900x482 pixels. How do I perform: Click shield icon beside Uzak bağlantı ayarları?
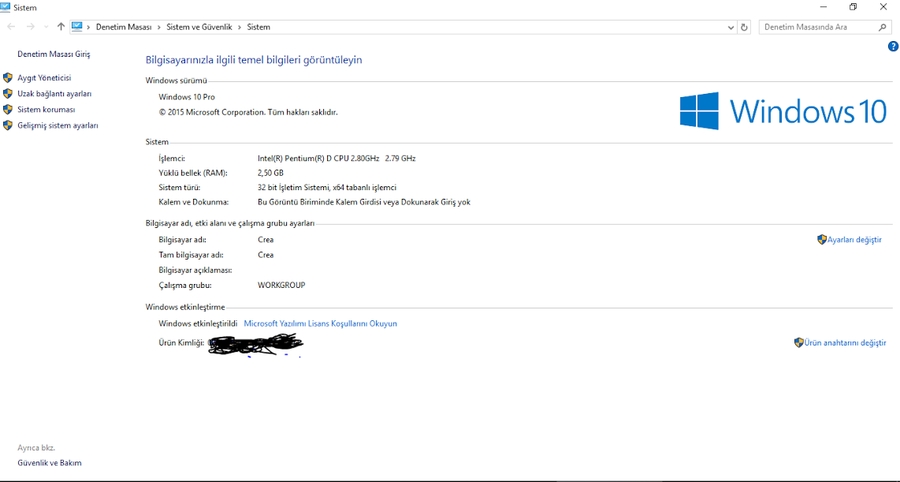(7, 94)
